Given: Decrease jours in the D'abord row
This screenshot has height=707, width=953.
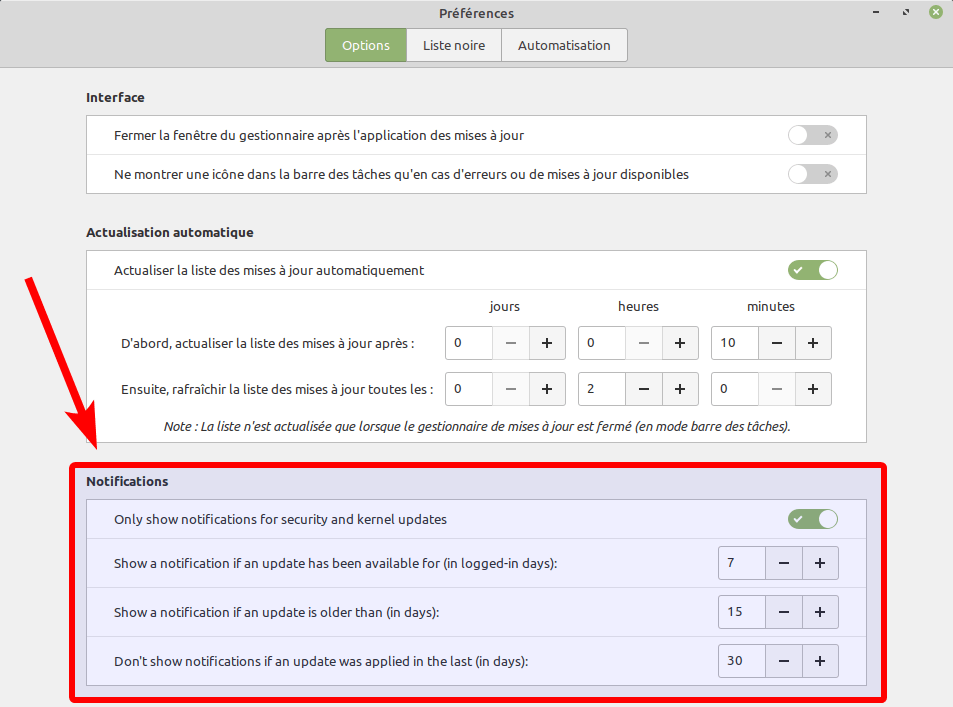Looking at the screenshot, I should click(x=511, y=343).
